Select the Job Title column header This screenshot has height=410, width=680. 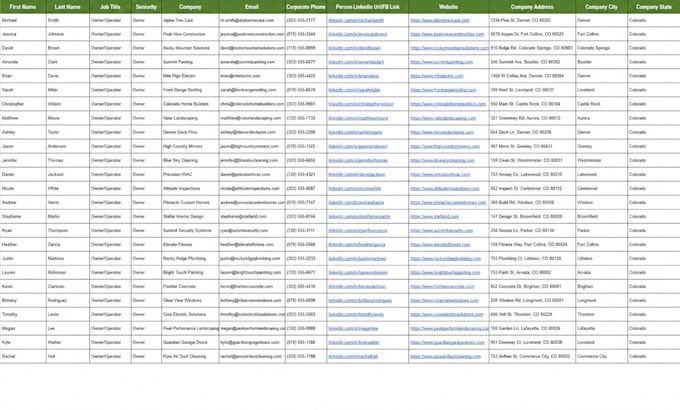110,7
